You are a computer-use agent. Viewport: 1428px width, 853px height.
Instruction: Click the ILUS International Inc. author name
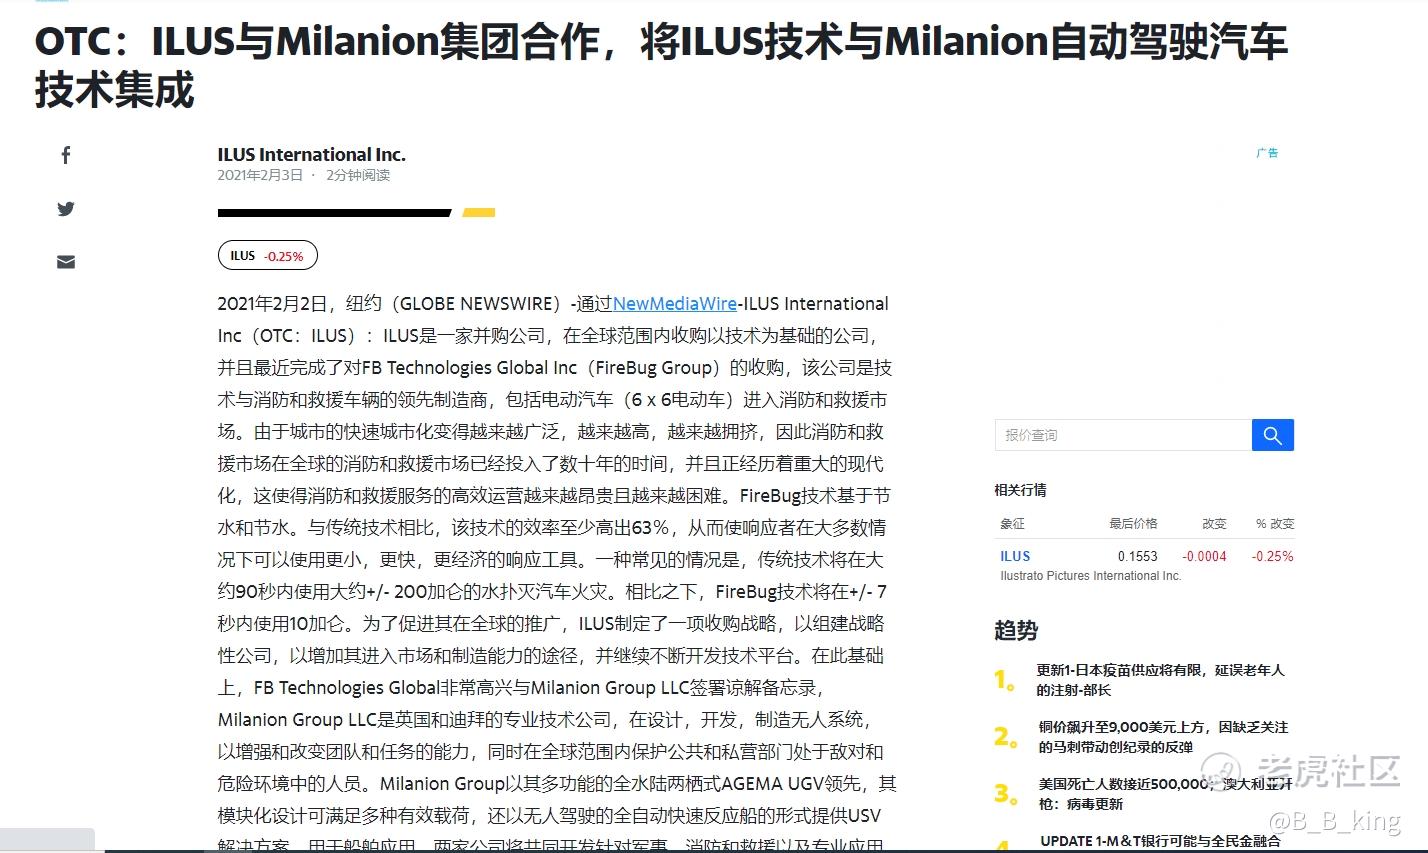coord(312,155)
